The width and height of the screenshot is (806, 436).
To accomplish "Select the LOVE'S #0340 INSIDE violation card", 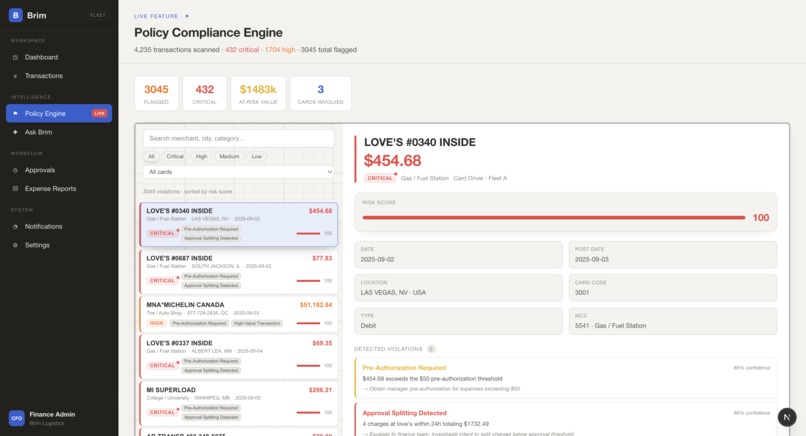I will point(239,225).
